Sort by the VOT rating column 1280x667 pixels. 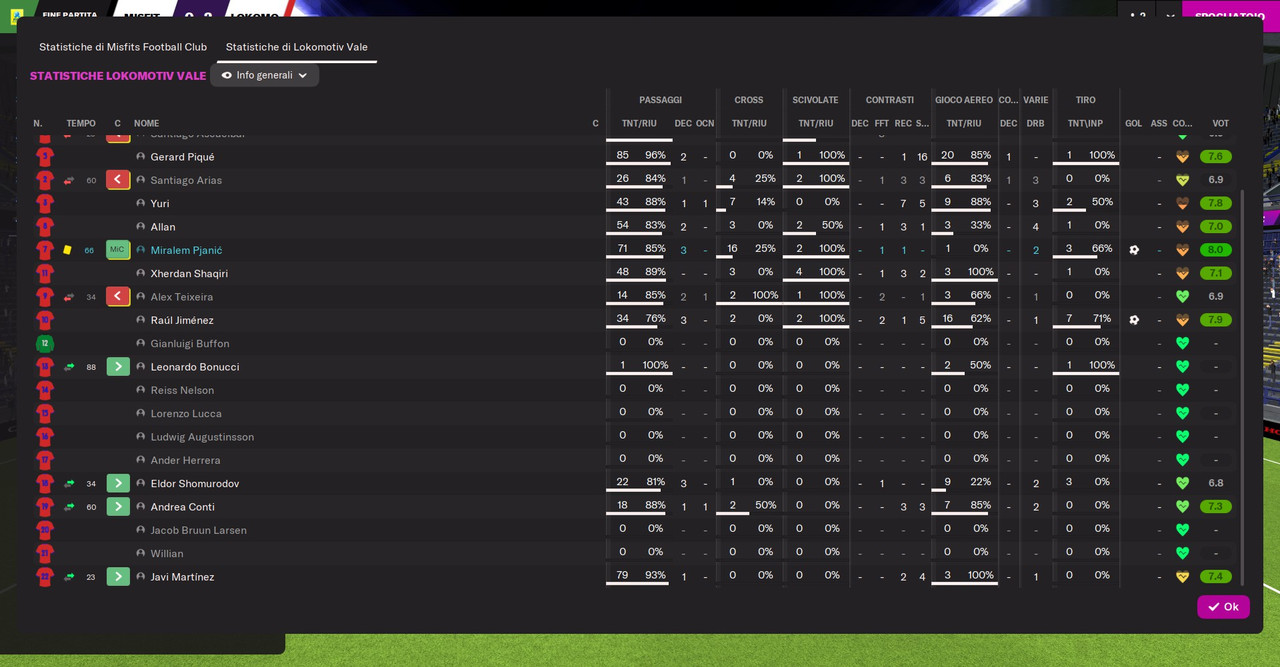1220,124
